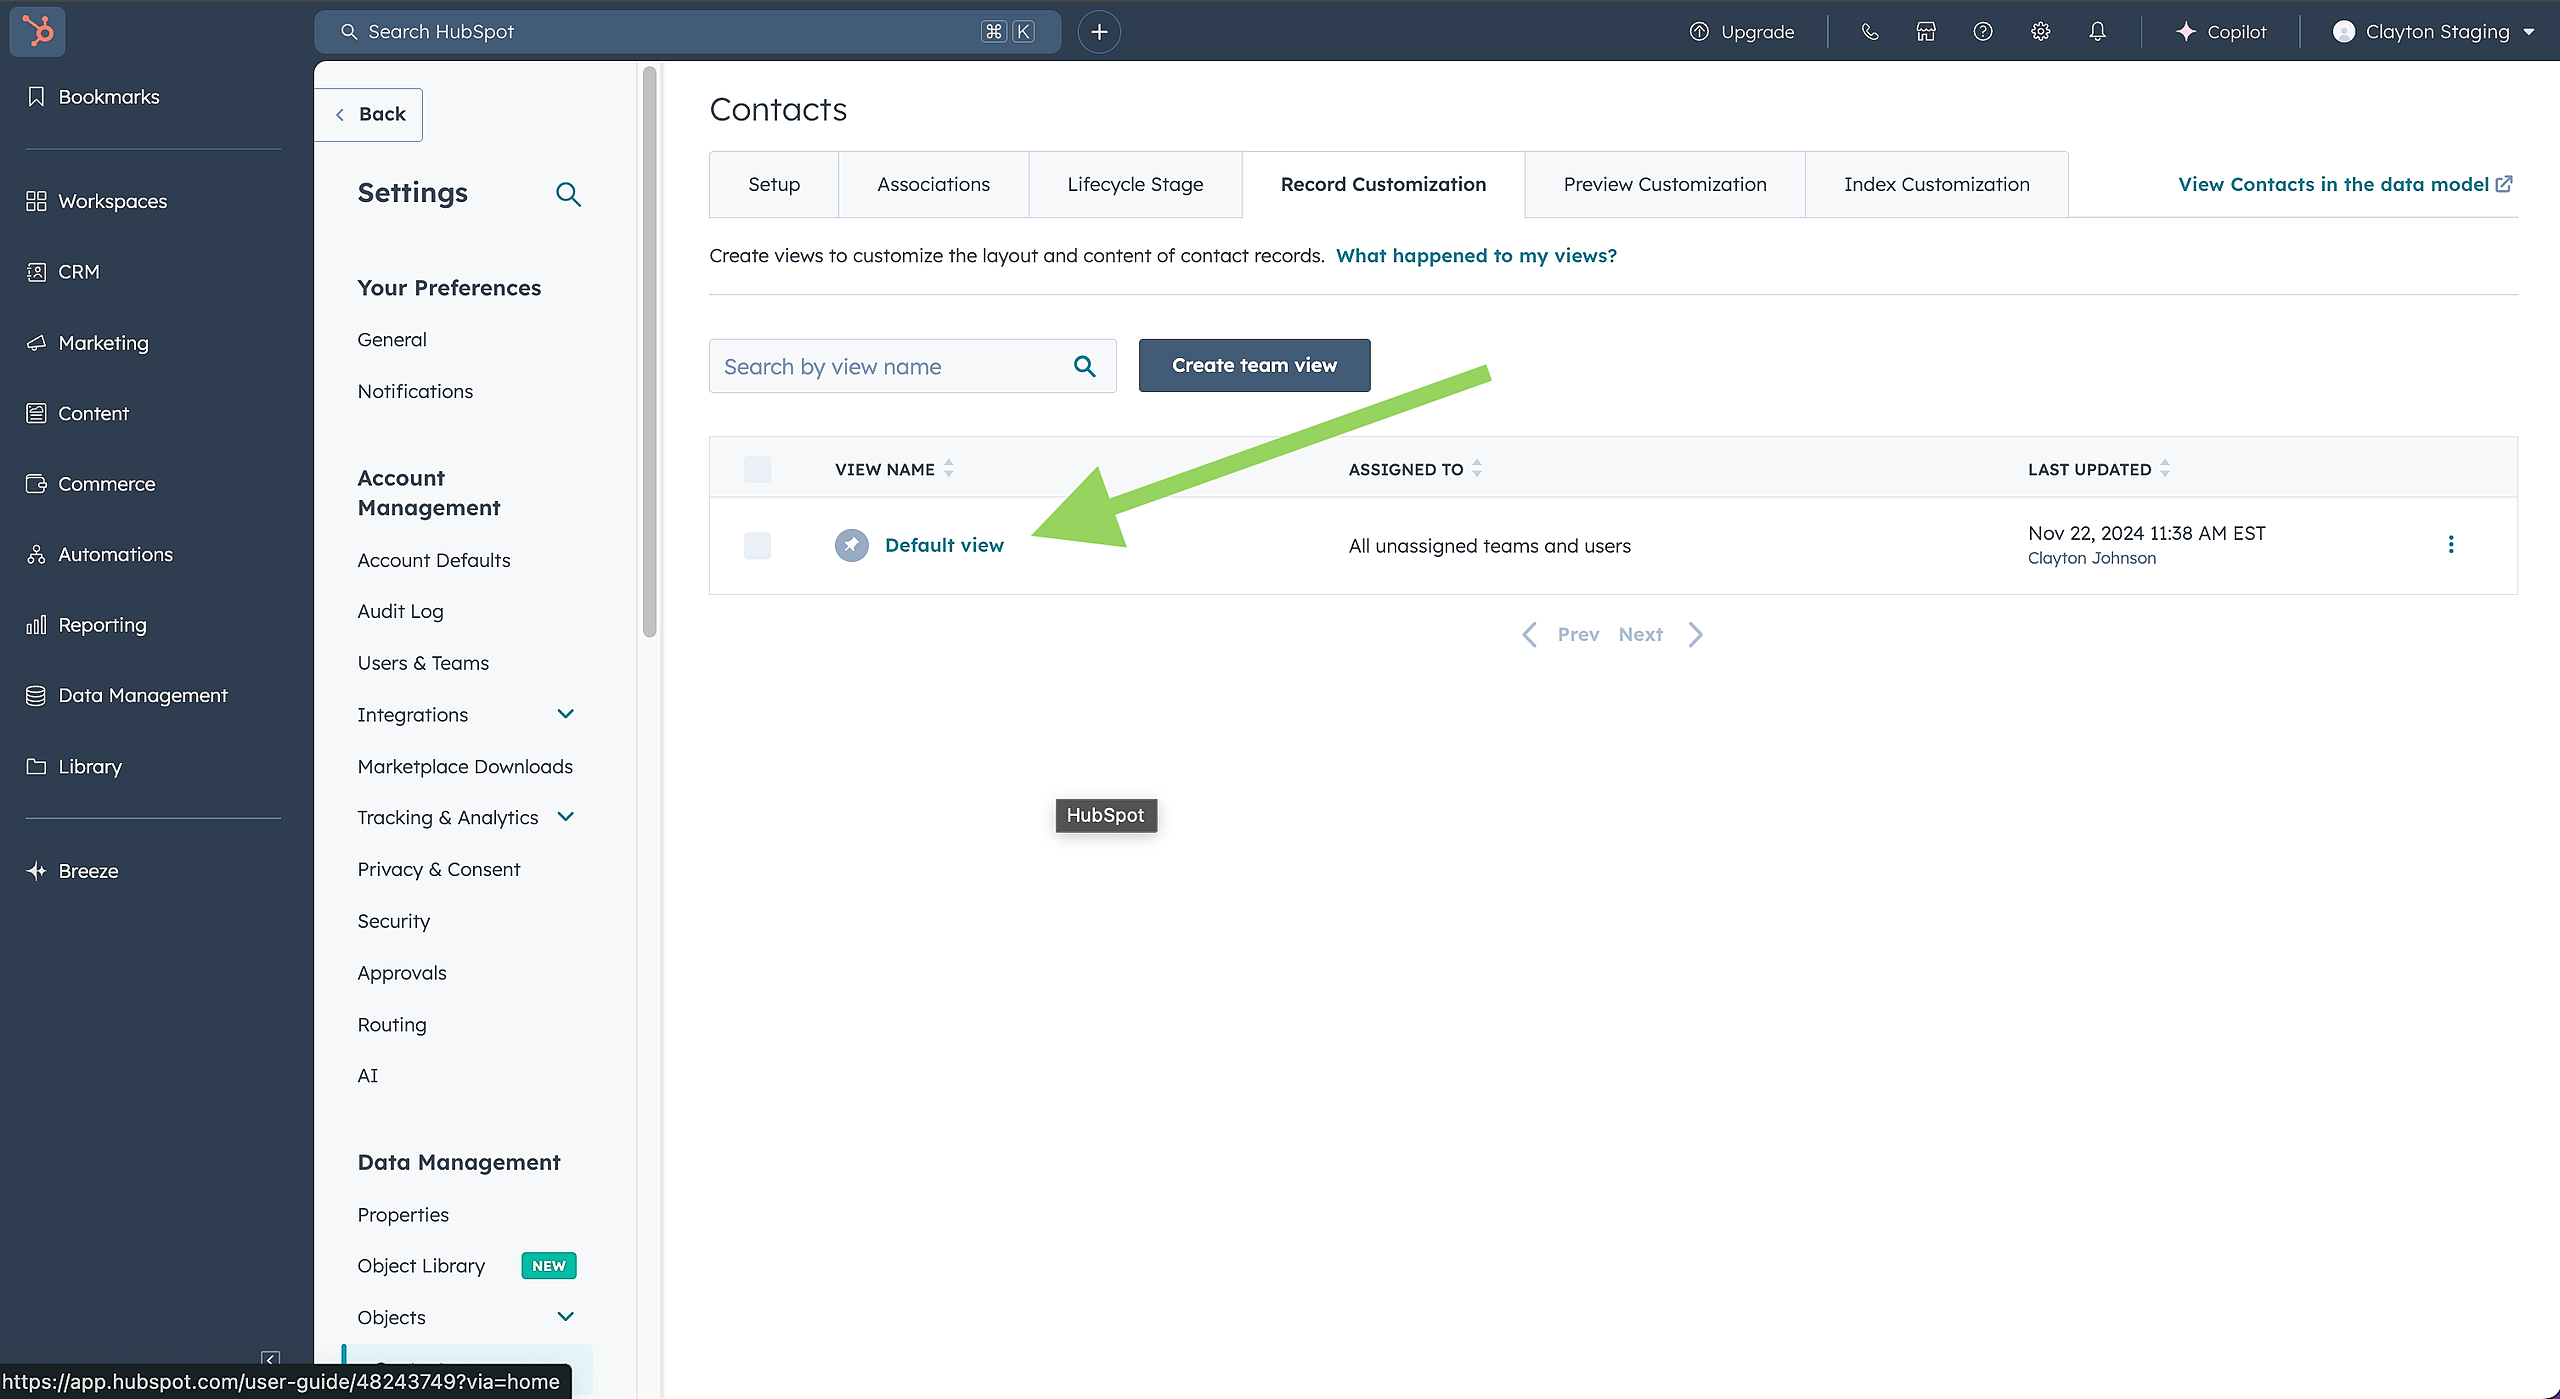Open the Default view link
The image size is (2560, 1399).
point(943,546)
